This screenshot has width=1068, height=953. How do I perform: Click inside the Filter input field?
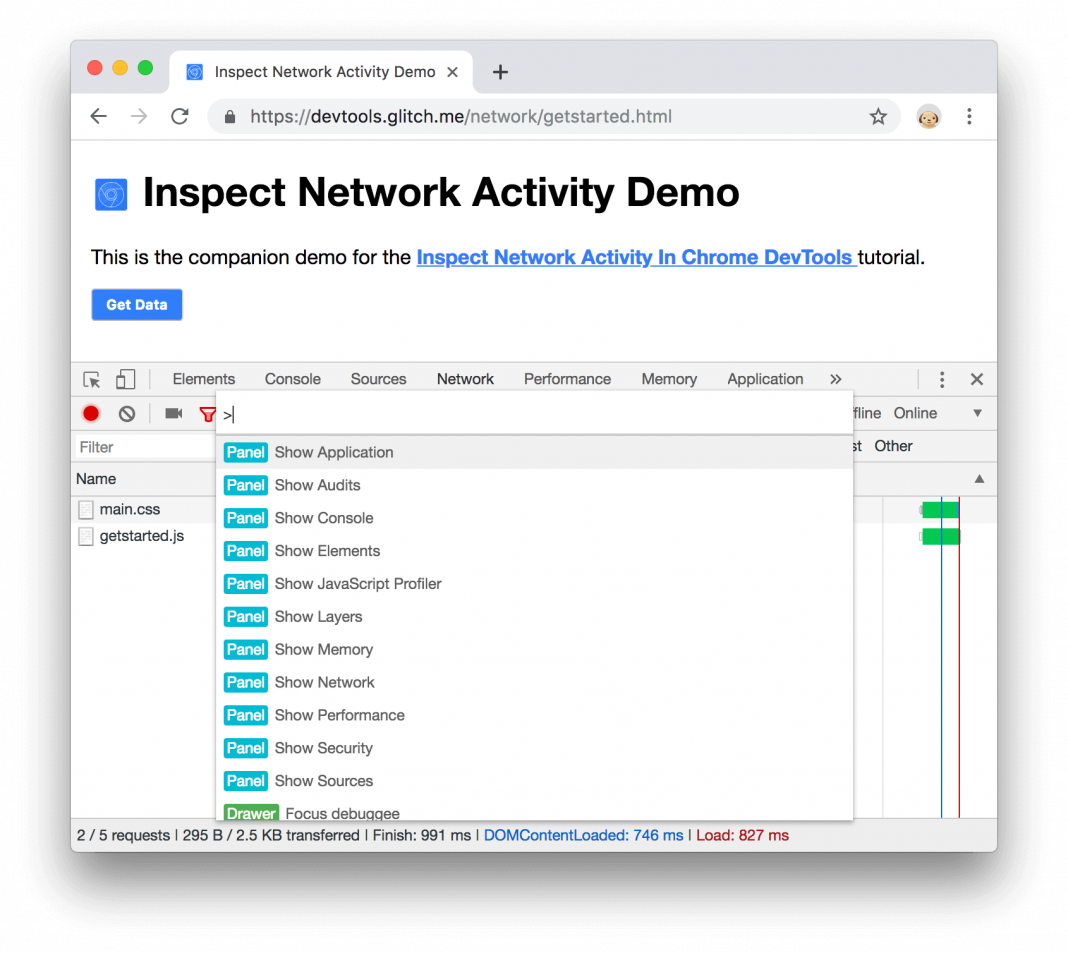click(140, 446)
